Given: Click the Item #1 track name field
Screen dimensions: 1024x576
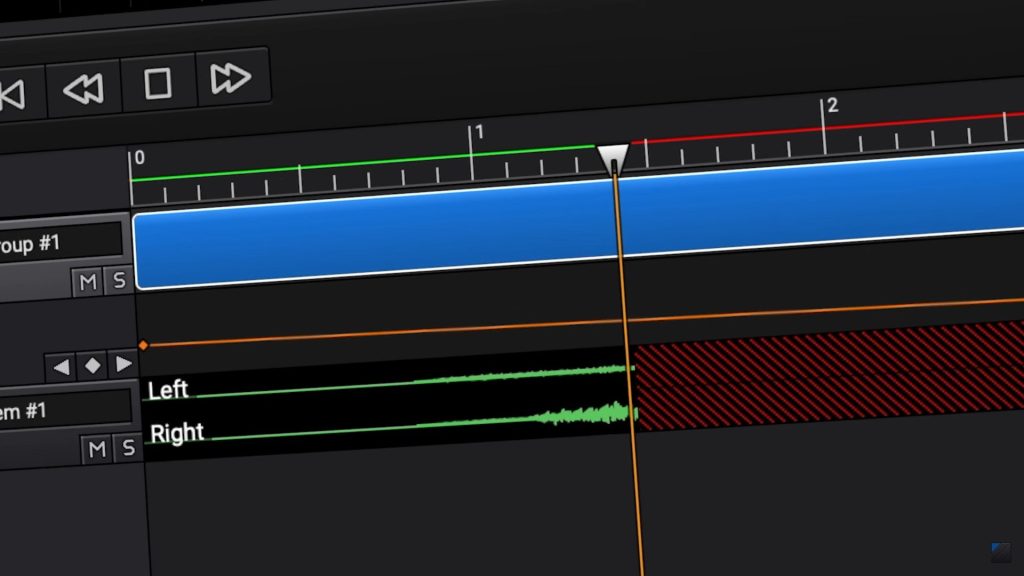Looking at the screenshot, I should (x=62, y=410).
